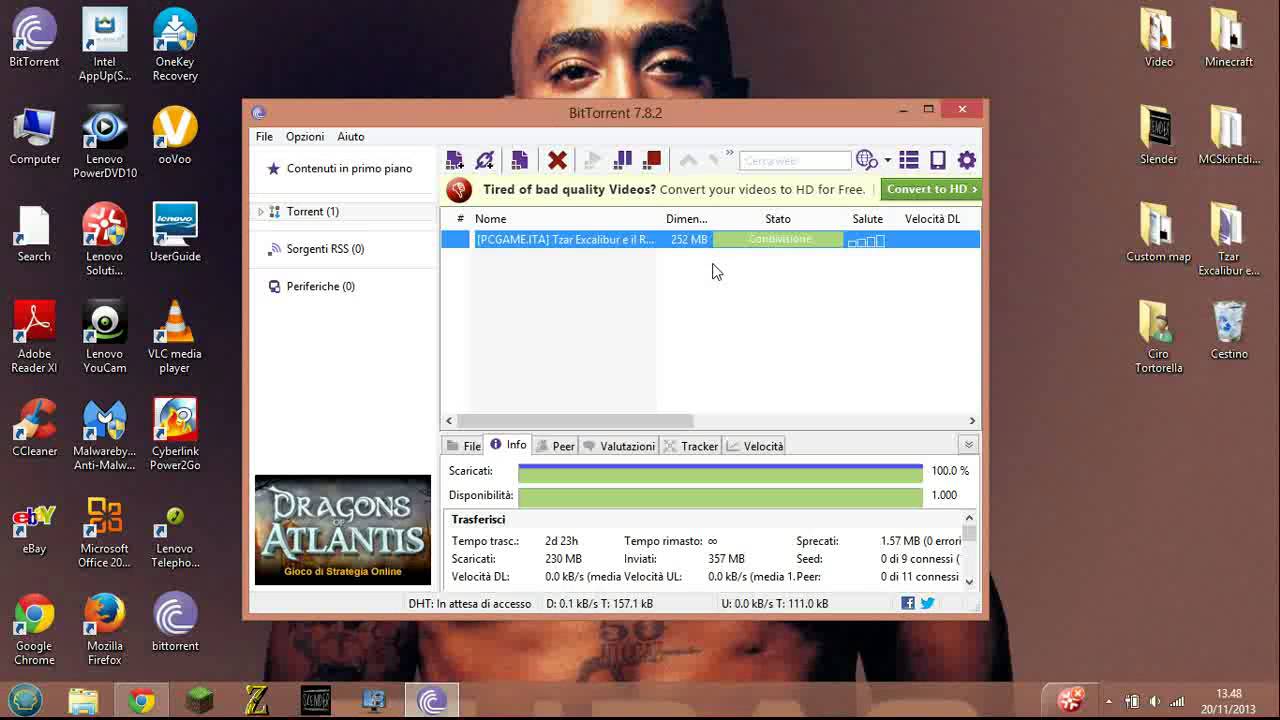Click the Twitter icon in the status bar

click(927, 603)
